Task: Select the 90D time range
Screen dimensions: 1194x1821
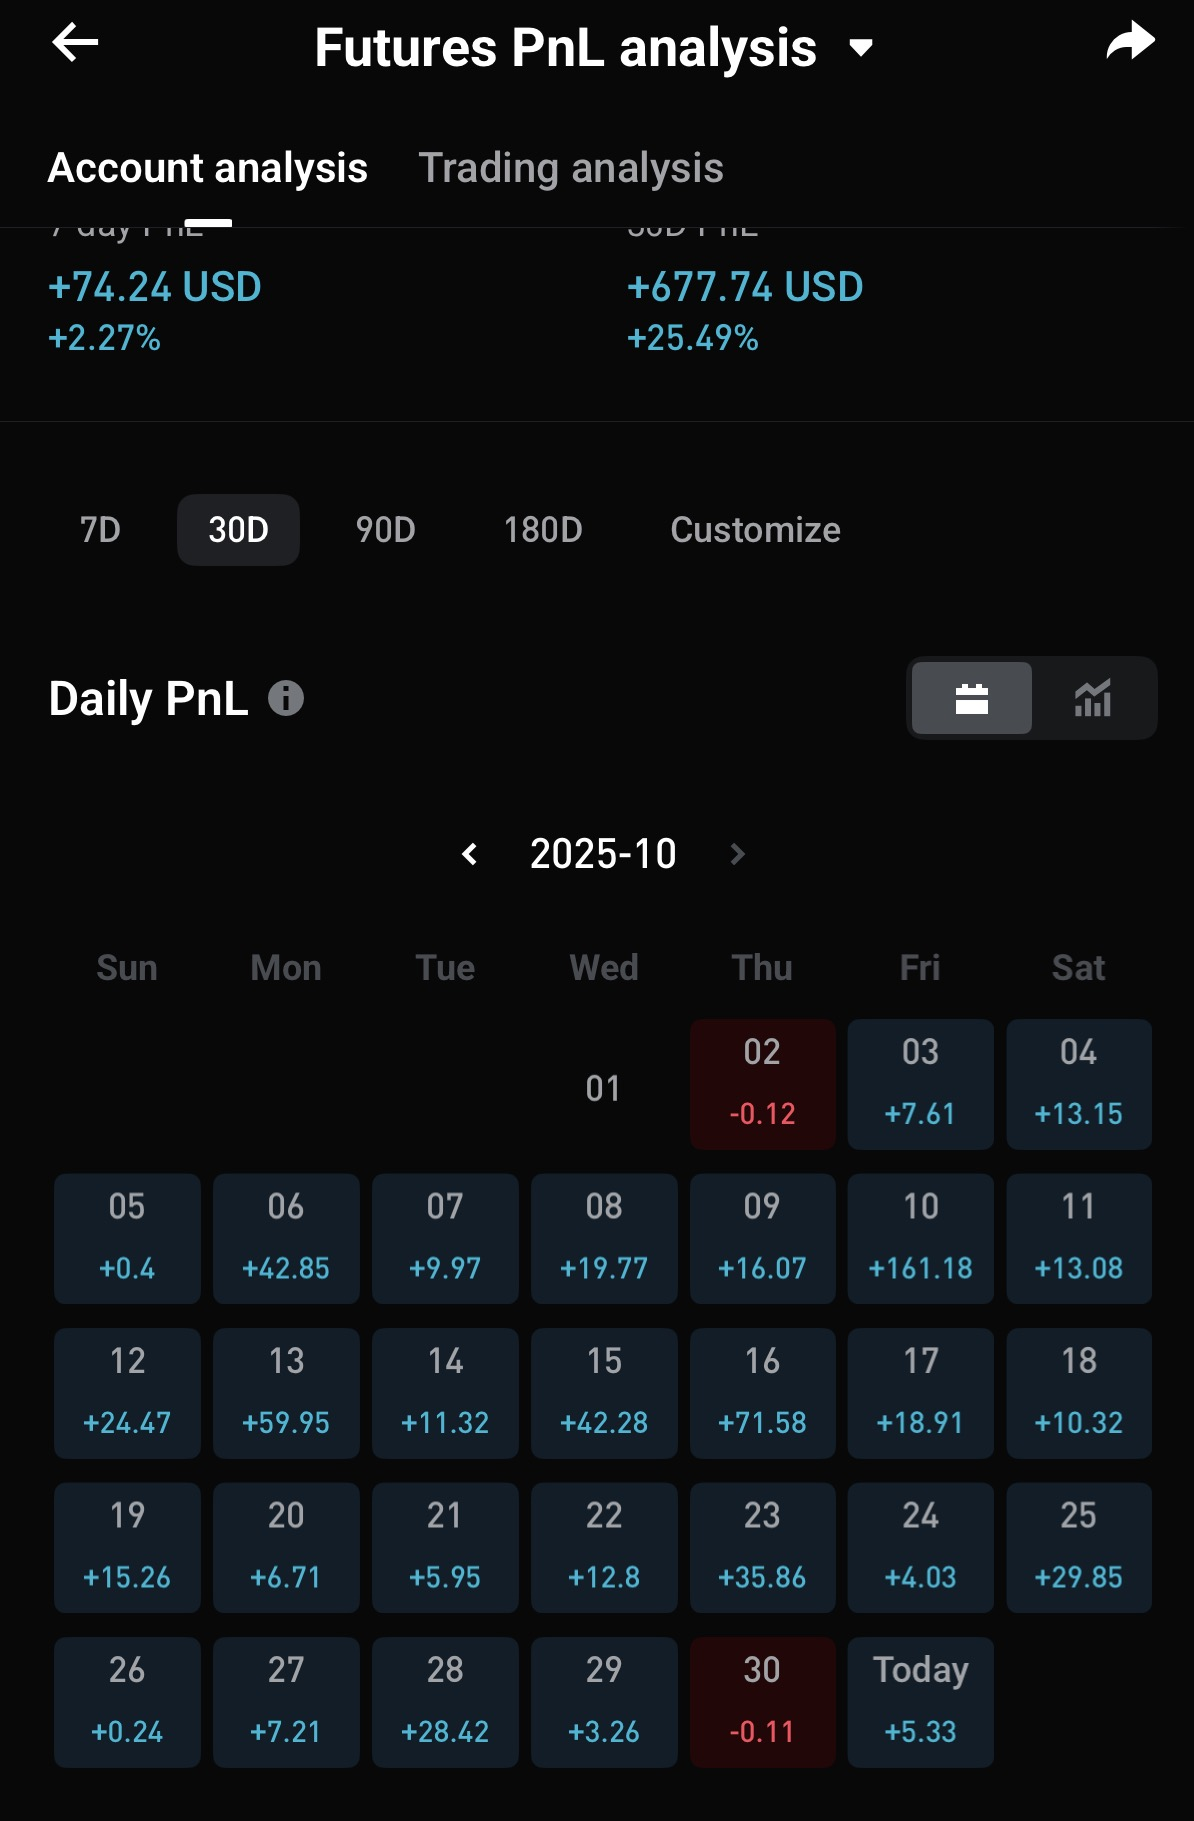Action: pos(385,530)
